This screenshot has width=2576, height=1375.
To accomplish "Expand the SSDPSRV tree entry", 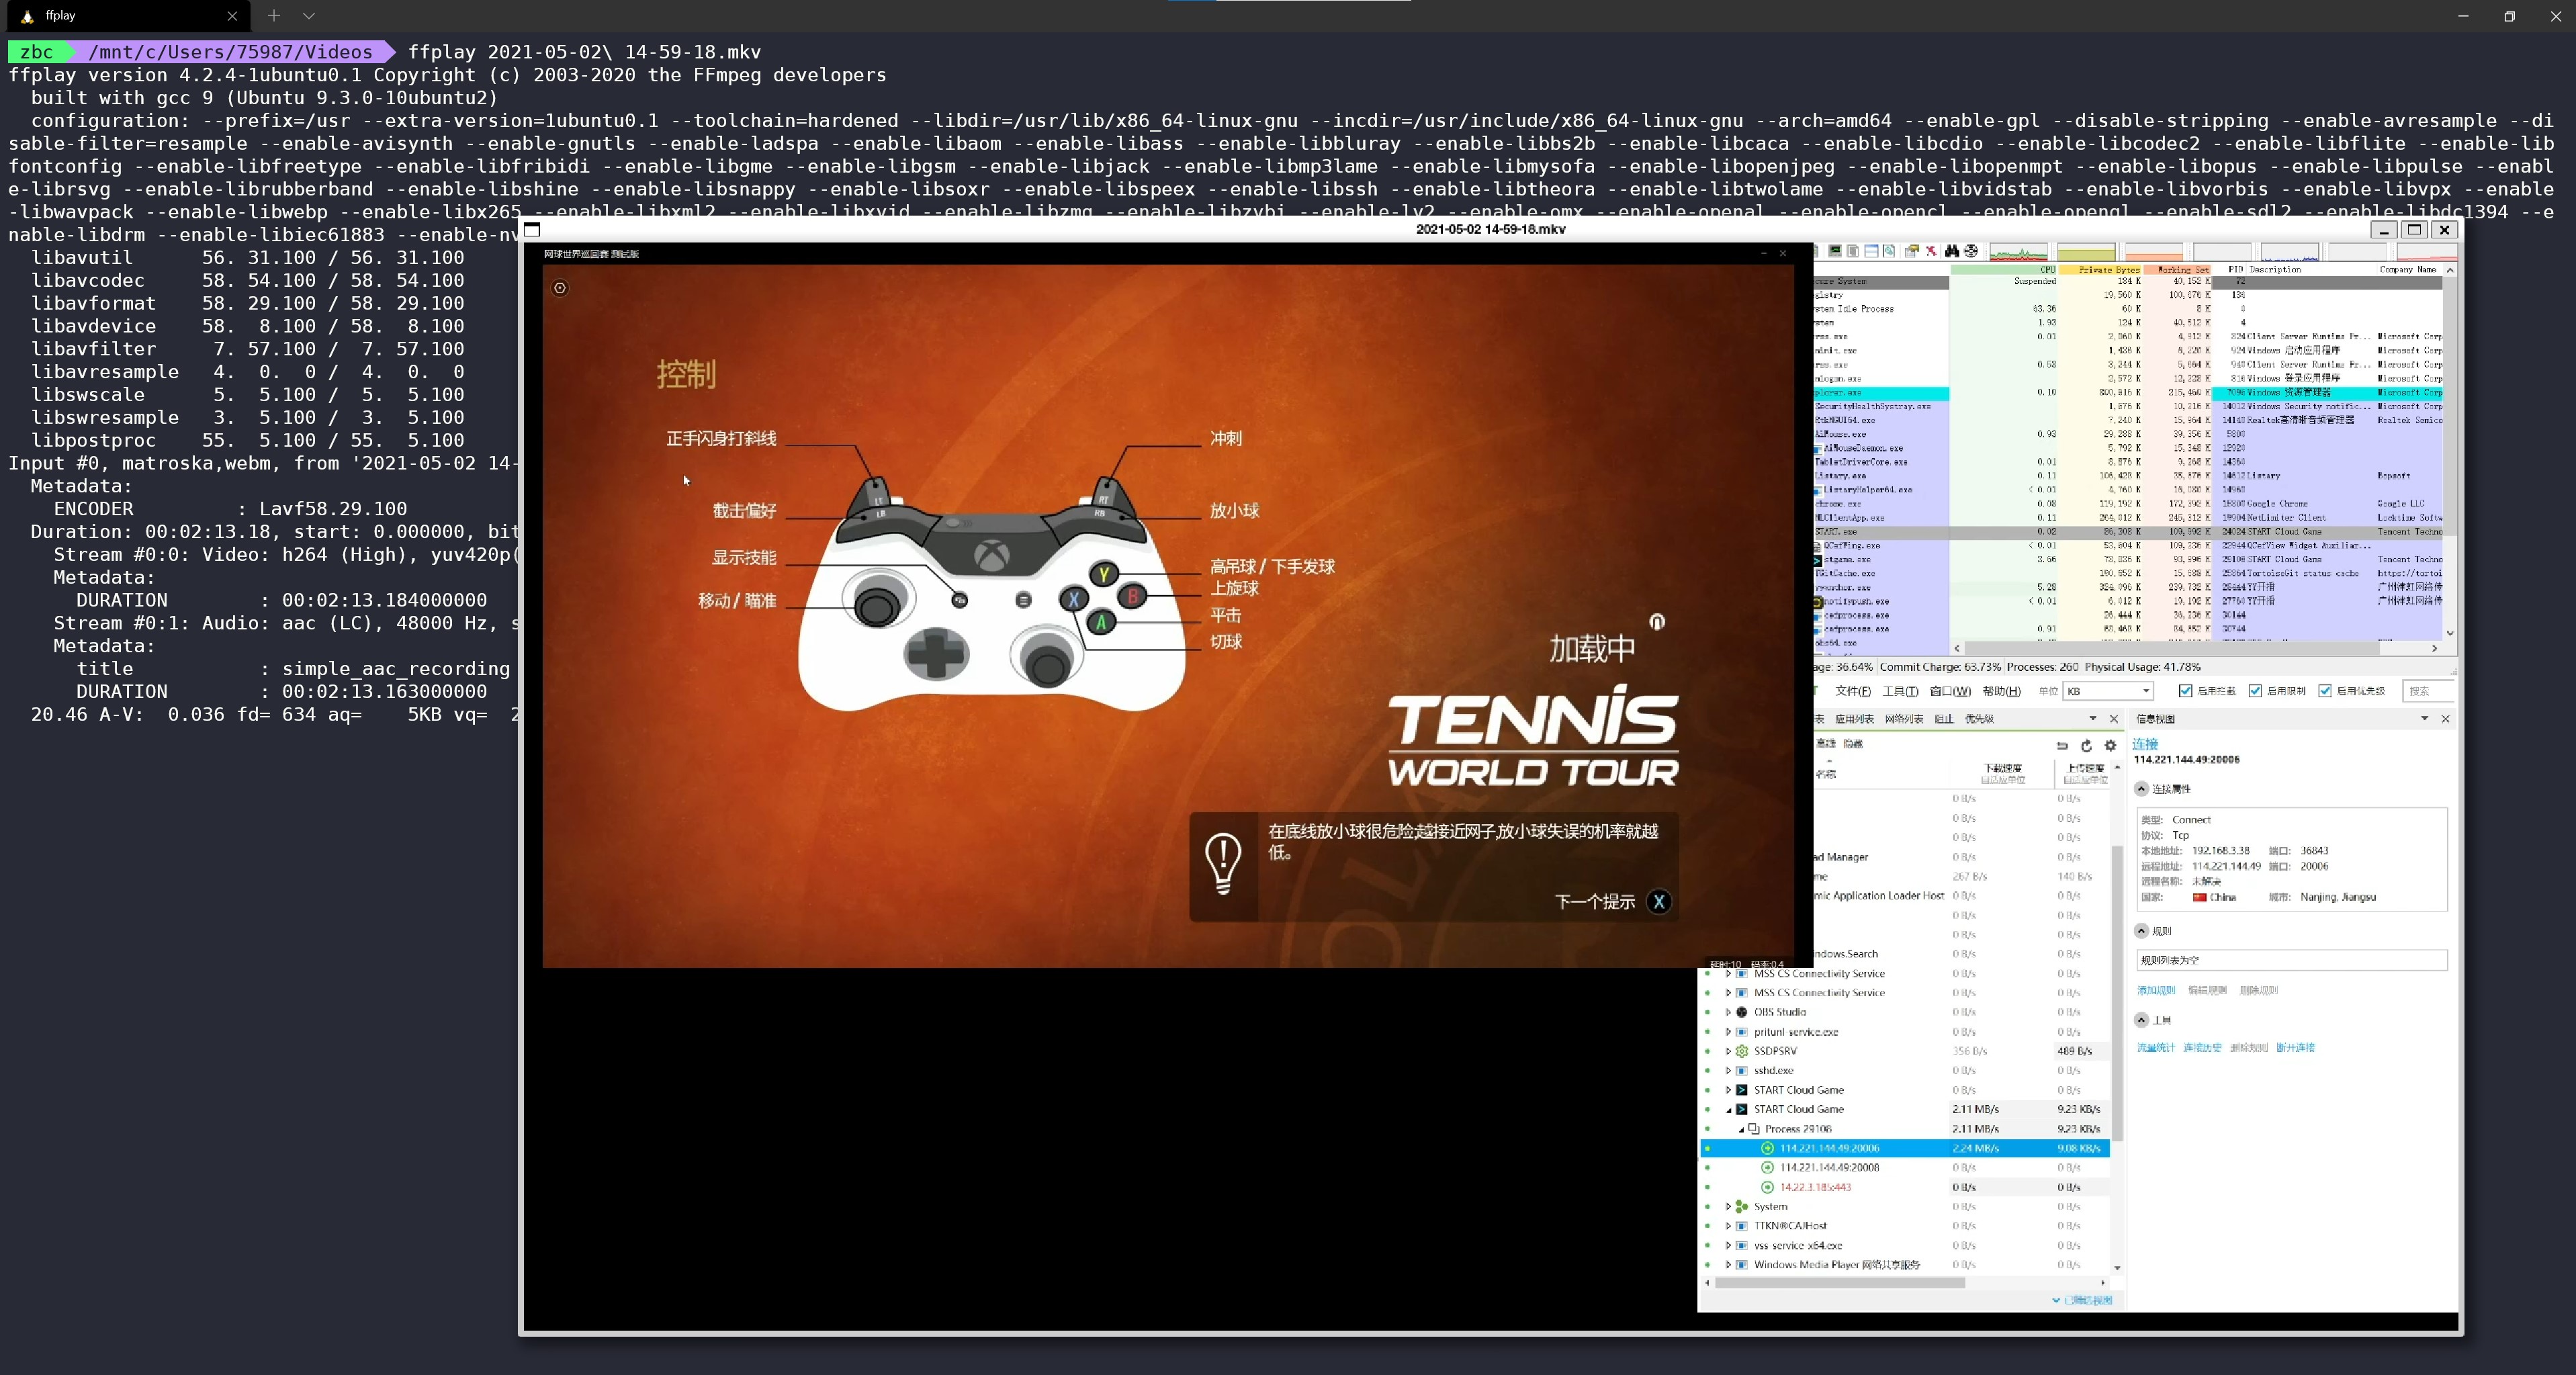I will click(1728, 1051).
